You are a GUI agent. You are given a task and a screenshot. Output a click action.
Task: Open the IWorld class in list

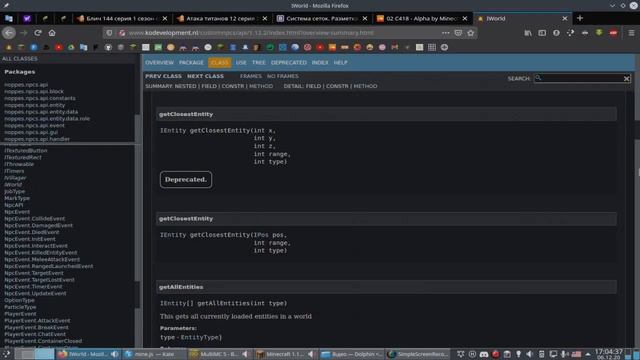coord(13,184)
